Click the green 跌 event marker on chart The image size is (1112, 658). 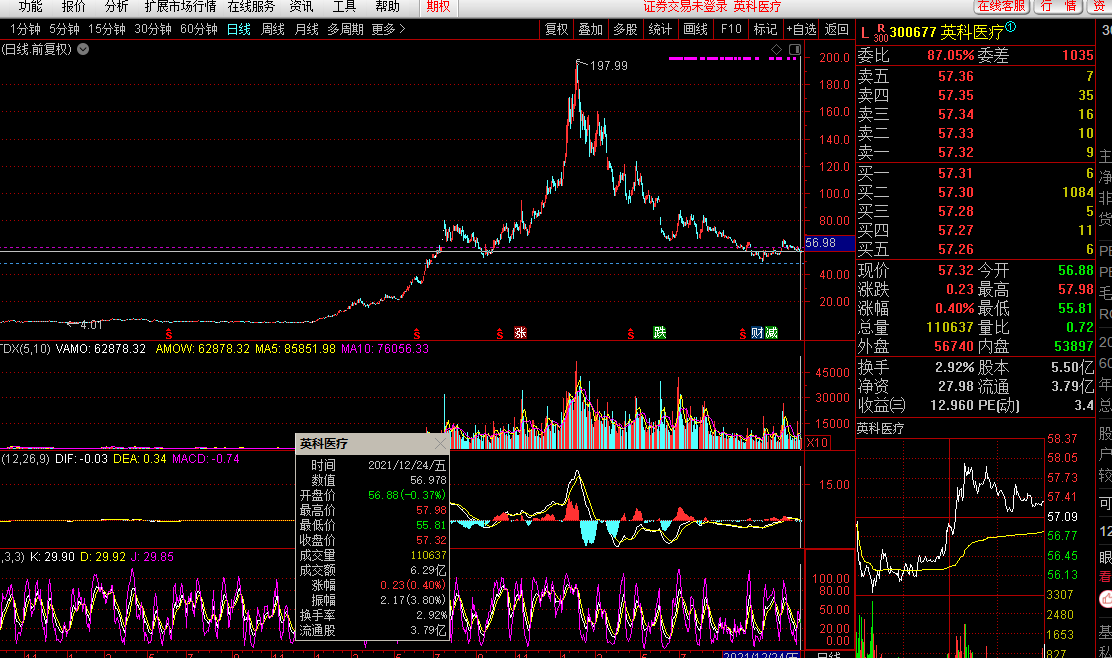pyautogui.click(x=659, y=332)
